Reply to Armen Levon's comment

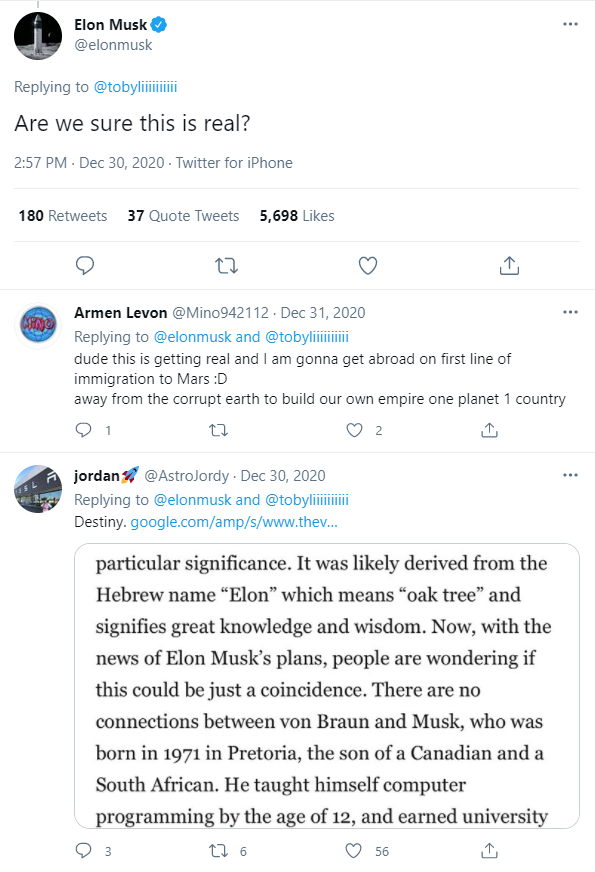coord(83,430)
